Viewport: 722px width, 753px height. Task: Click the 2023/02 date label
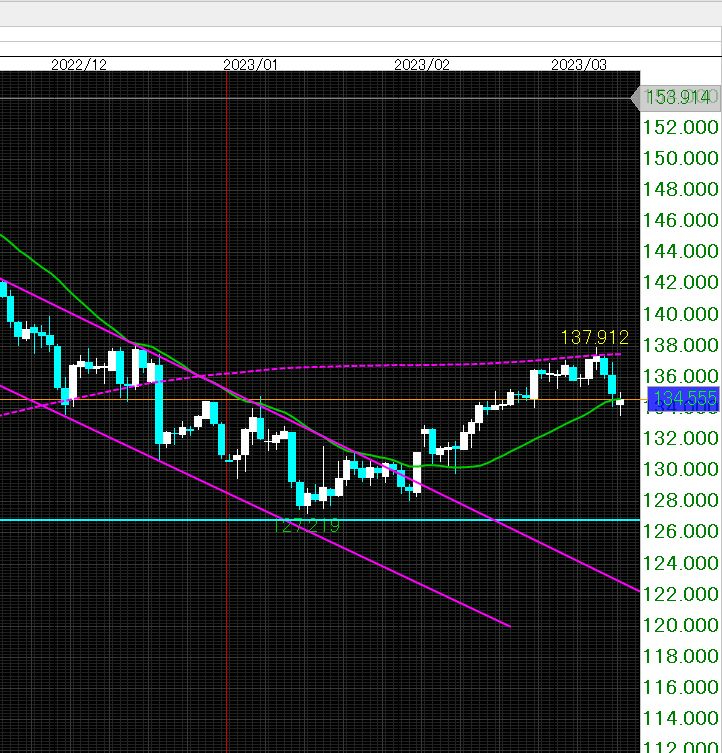[x=422, y=65]
